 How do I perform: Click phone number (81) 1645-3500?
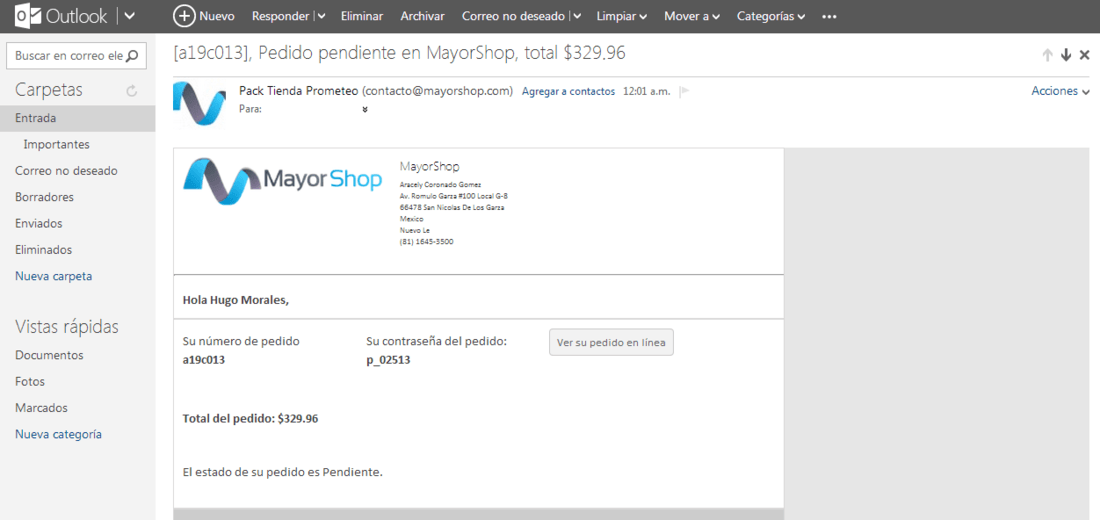pos(427,241)
